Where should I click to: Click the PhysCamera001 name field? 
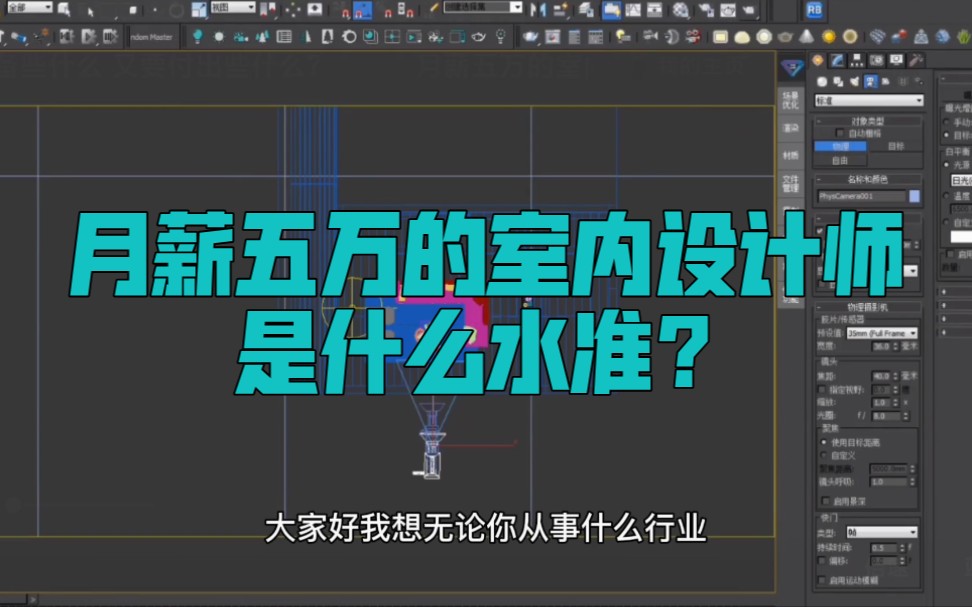(x=862, y=195)
